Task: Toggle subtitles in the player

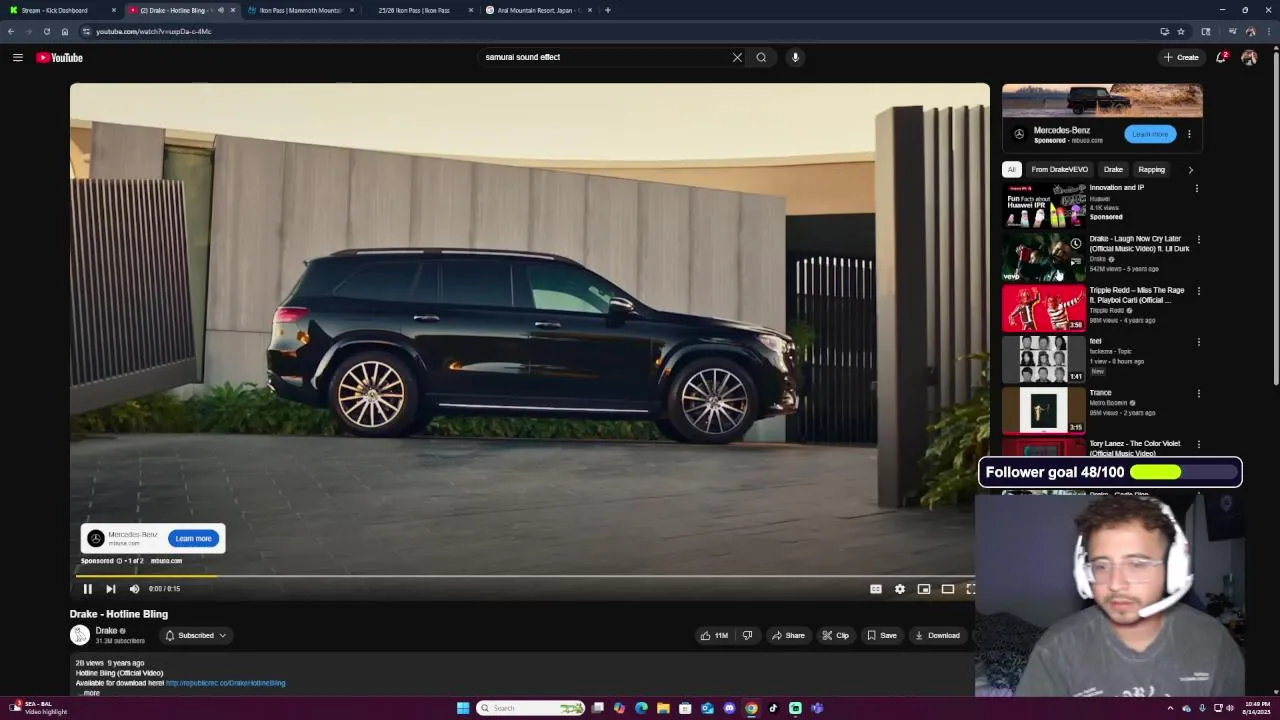Action: [x=876, y=589]
